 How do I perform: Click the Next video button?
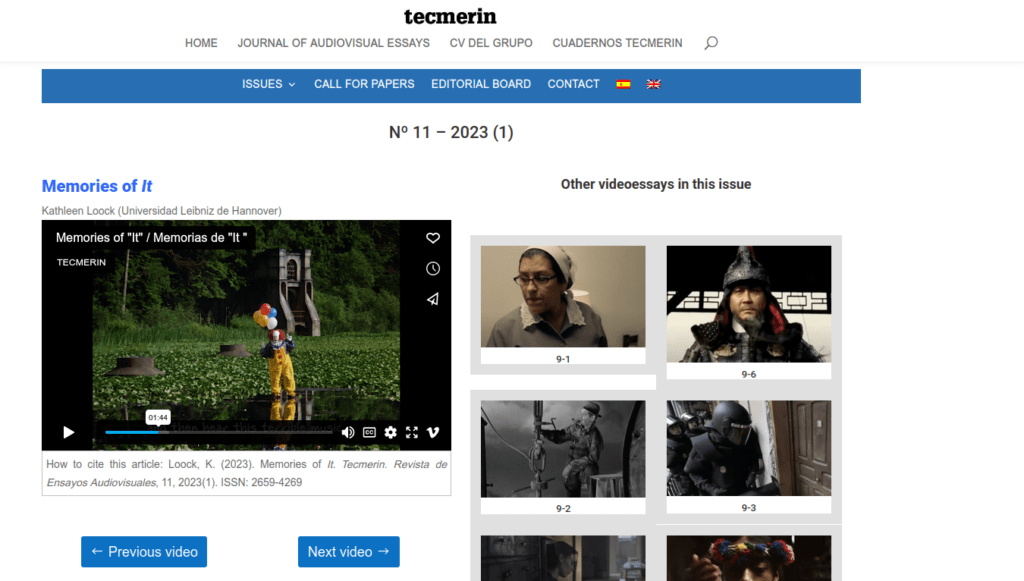click(349, 552)
